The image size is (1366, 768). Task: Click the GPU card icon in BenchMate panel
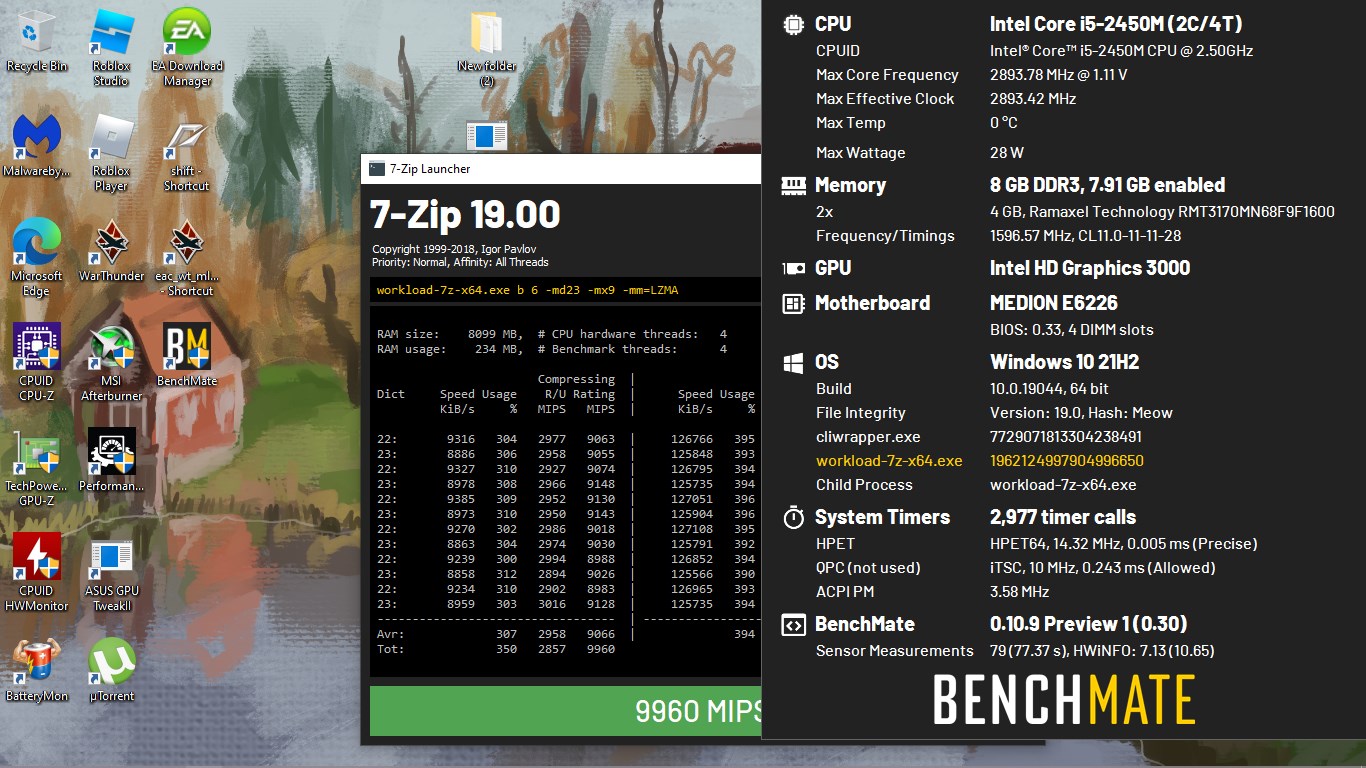tap(793, 268)
